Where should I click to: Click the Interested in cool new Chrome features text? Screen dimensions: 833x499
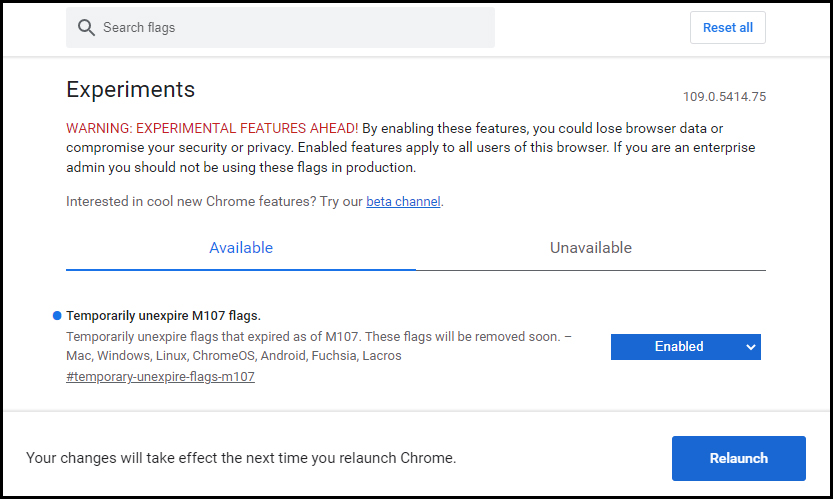tap(215, 201)
